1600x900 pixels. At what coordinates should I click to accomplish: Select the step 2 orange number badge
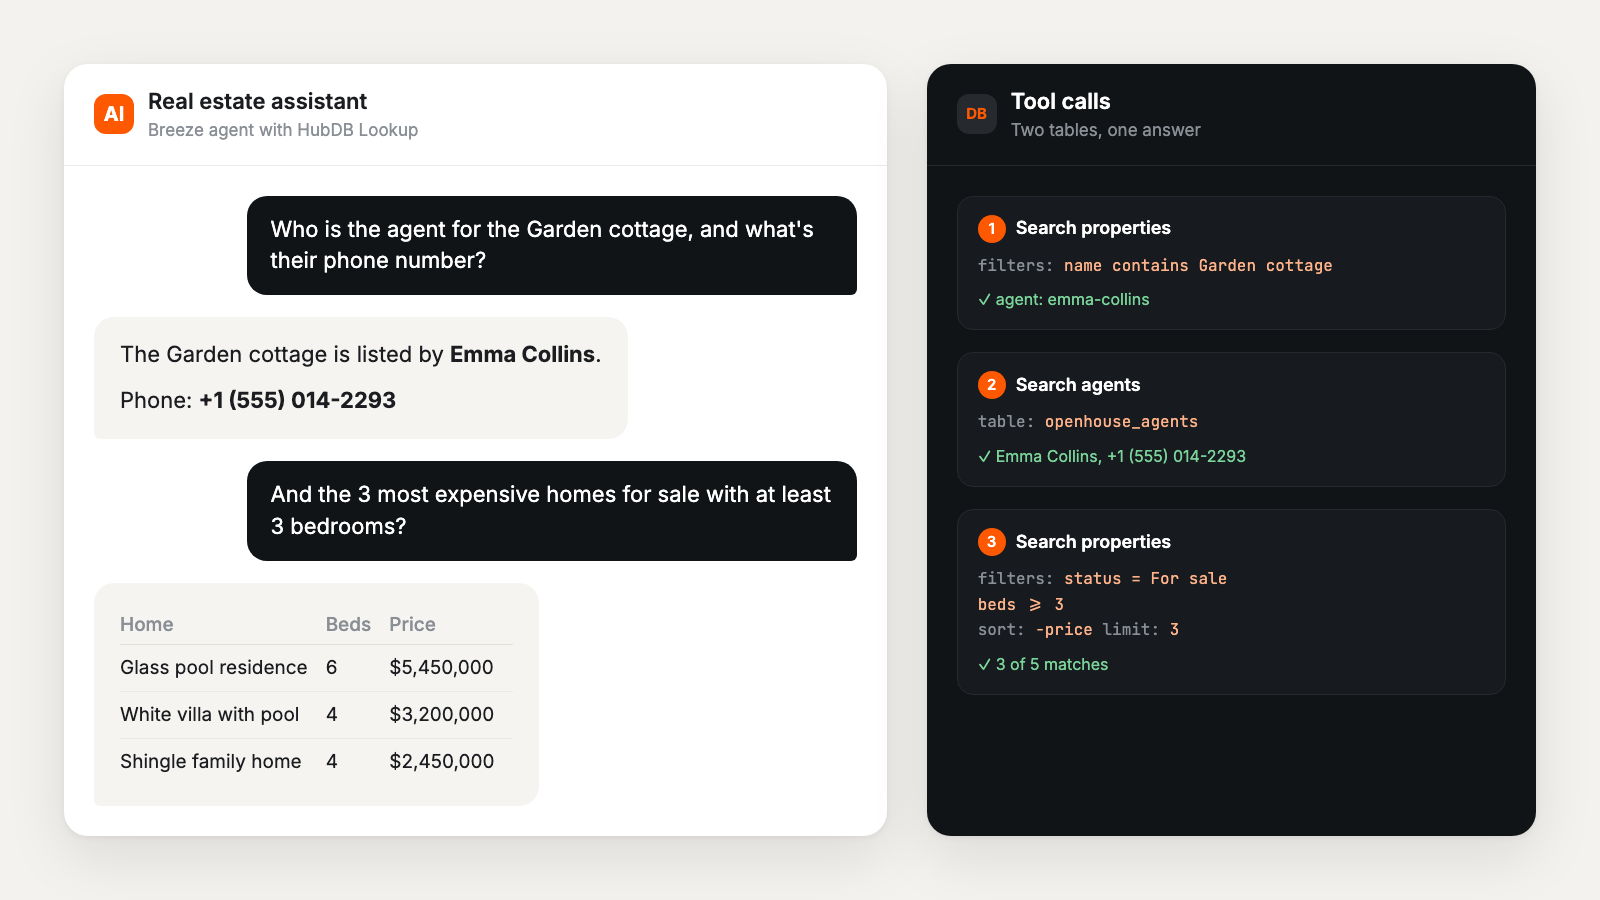[991, 385]
